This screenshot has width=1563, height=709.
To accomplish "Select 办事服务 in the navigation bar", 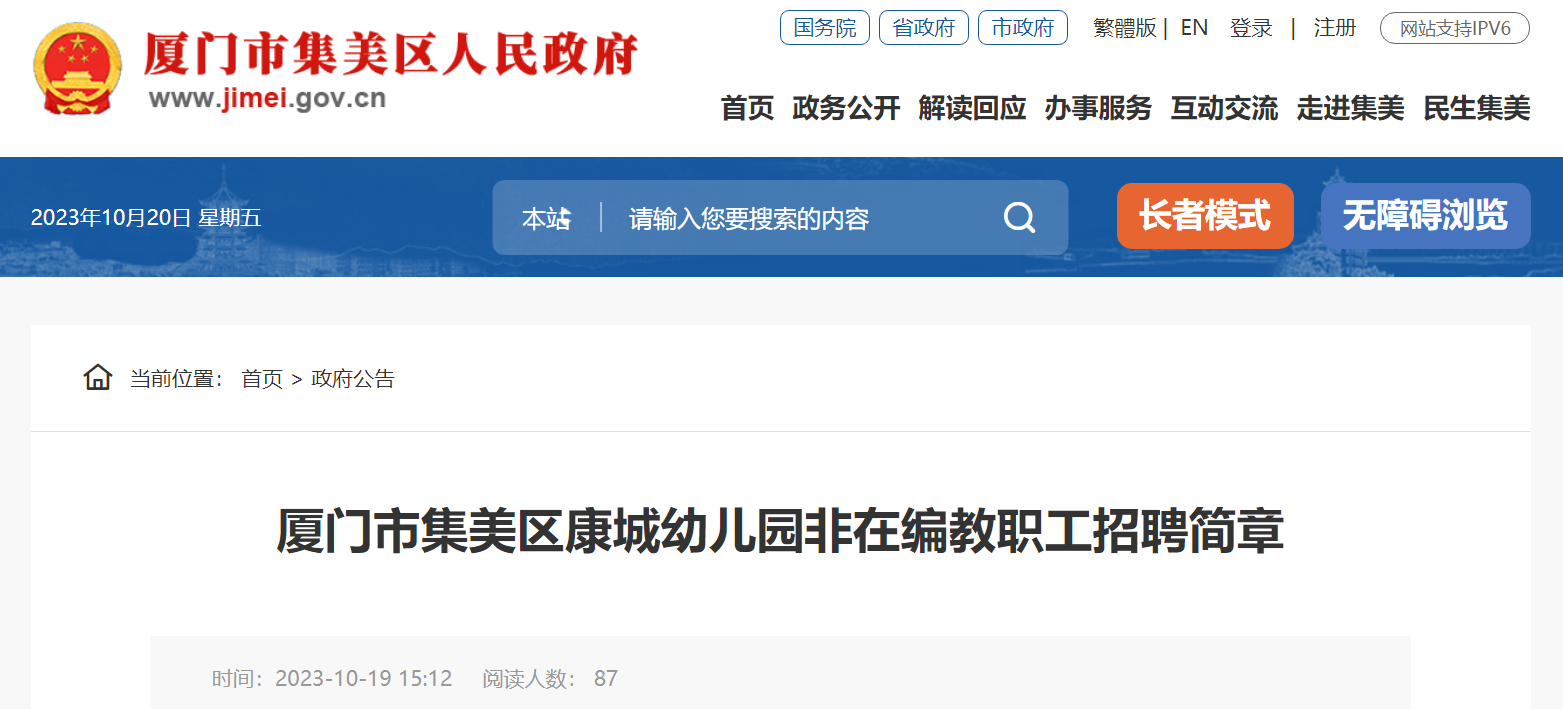I will coord(1098,108).
